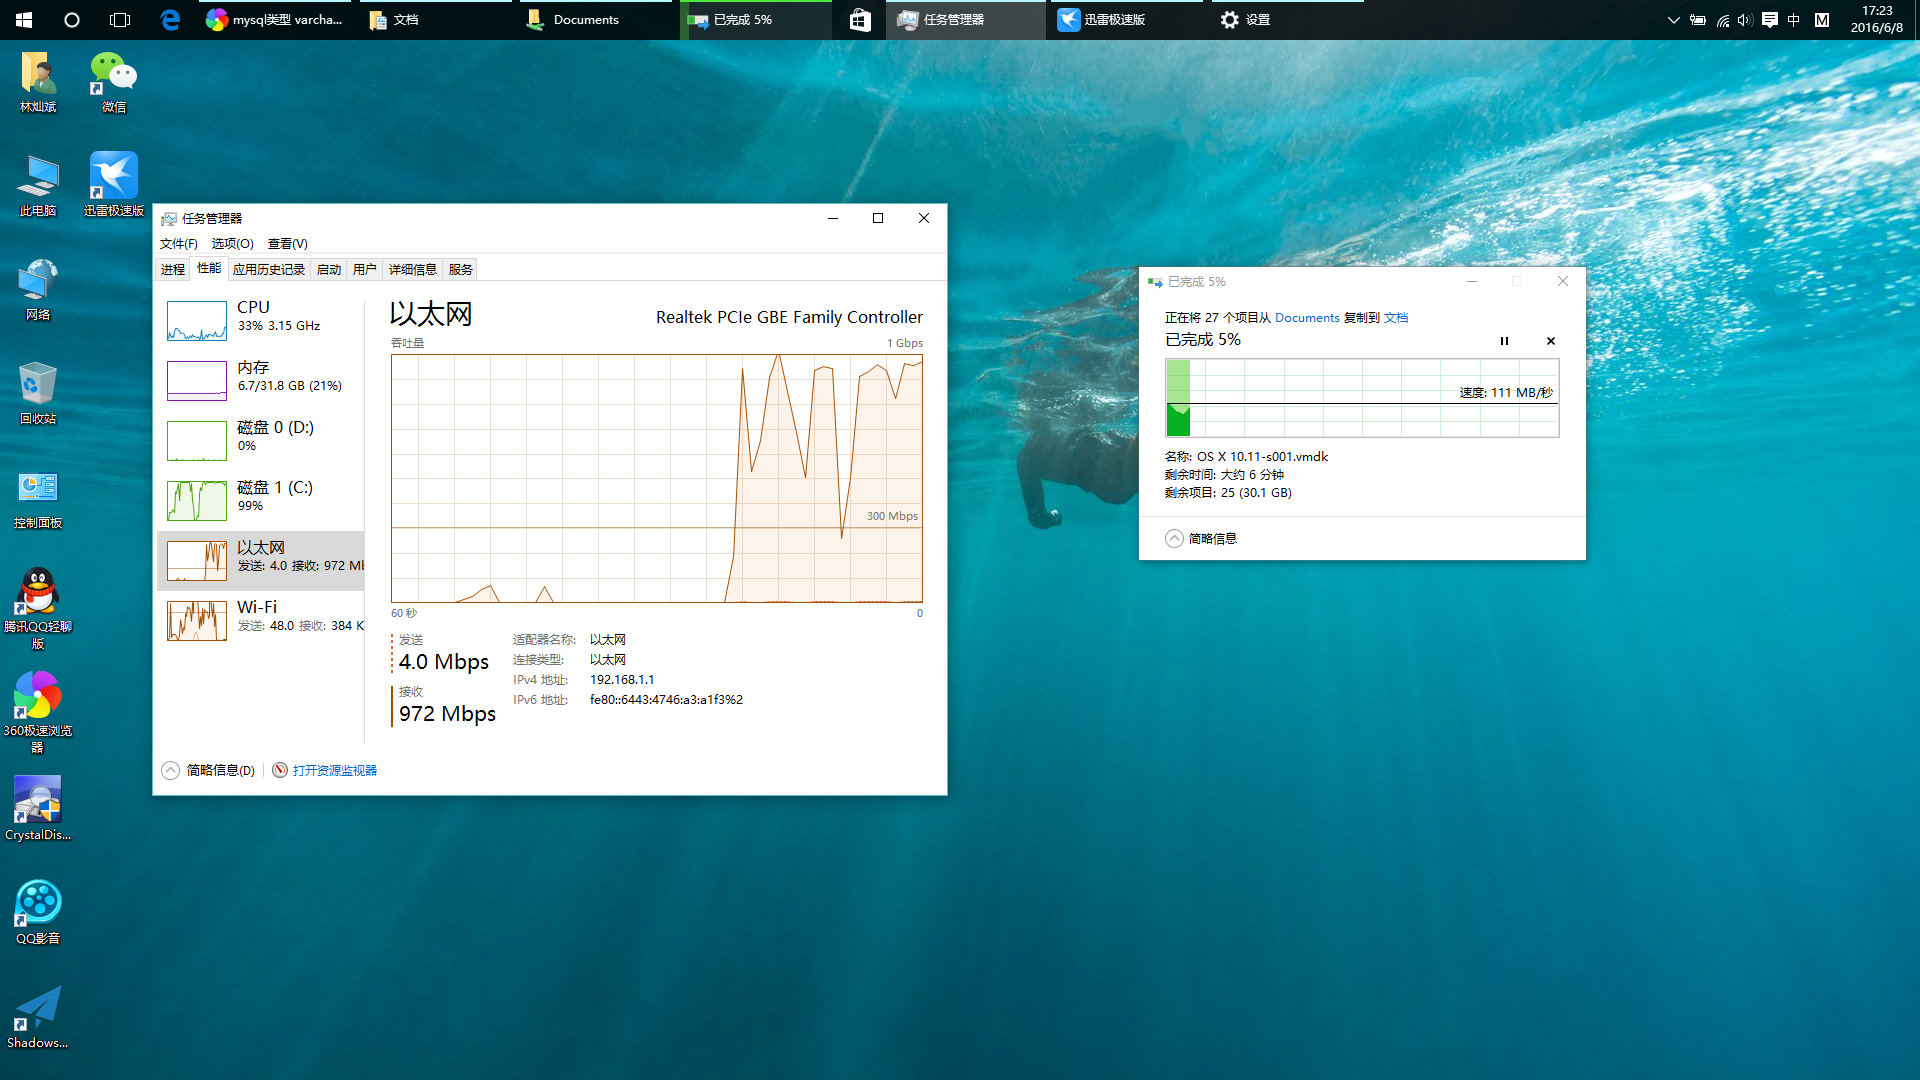Open the Action Center notification icon

click(x=1770, y=19)
